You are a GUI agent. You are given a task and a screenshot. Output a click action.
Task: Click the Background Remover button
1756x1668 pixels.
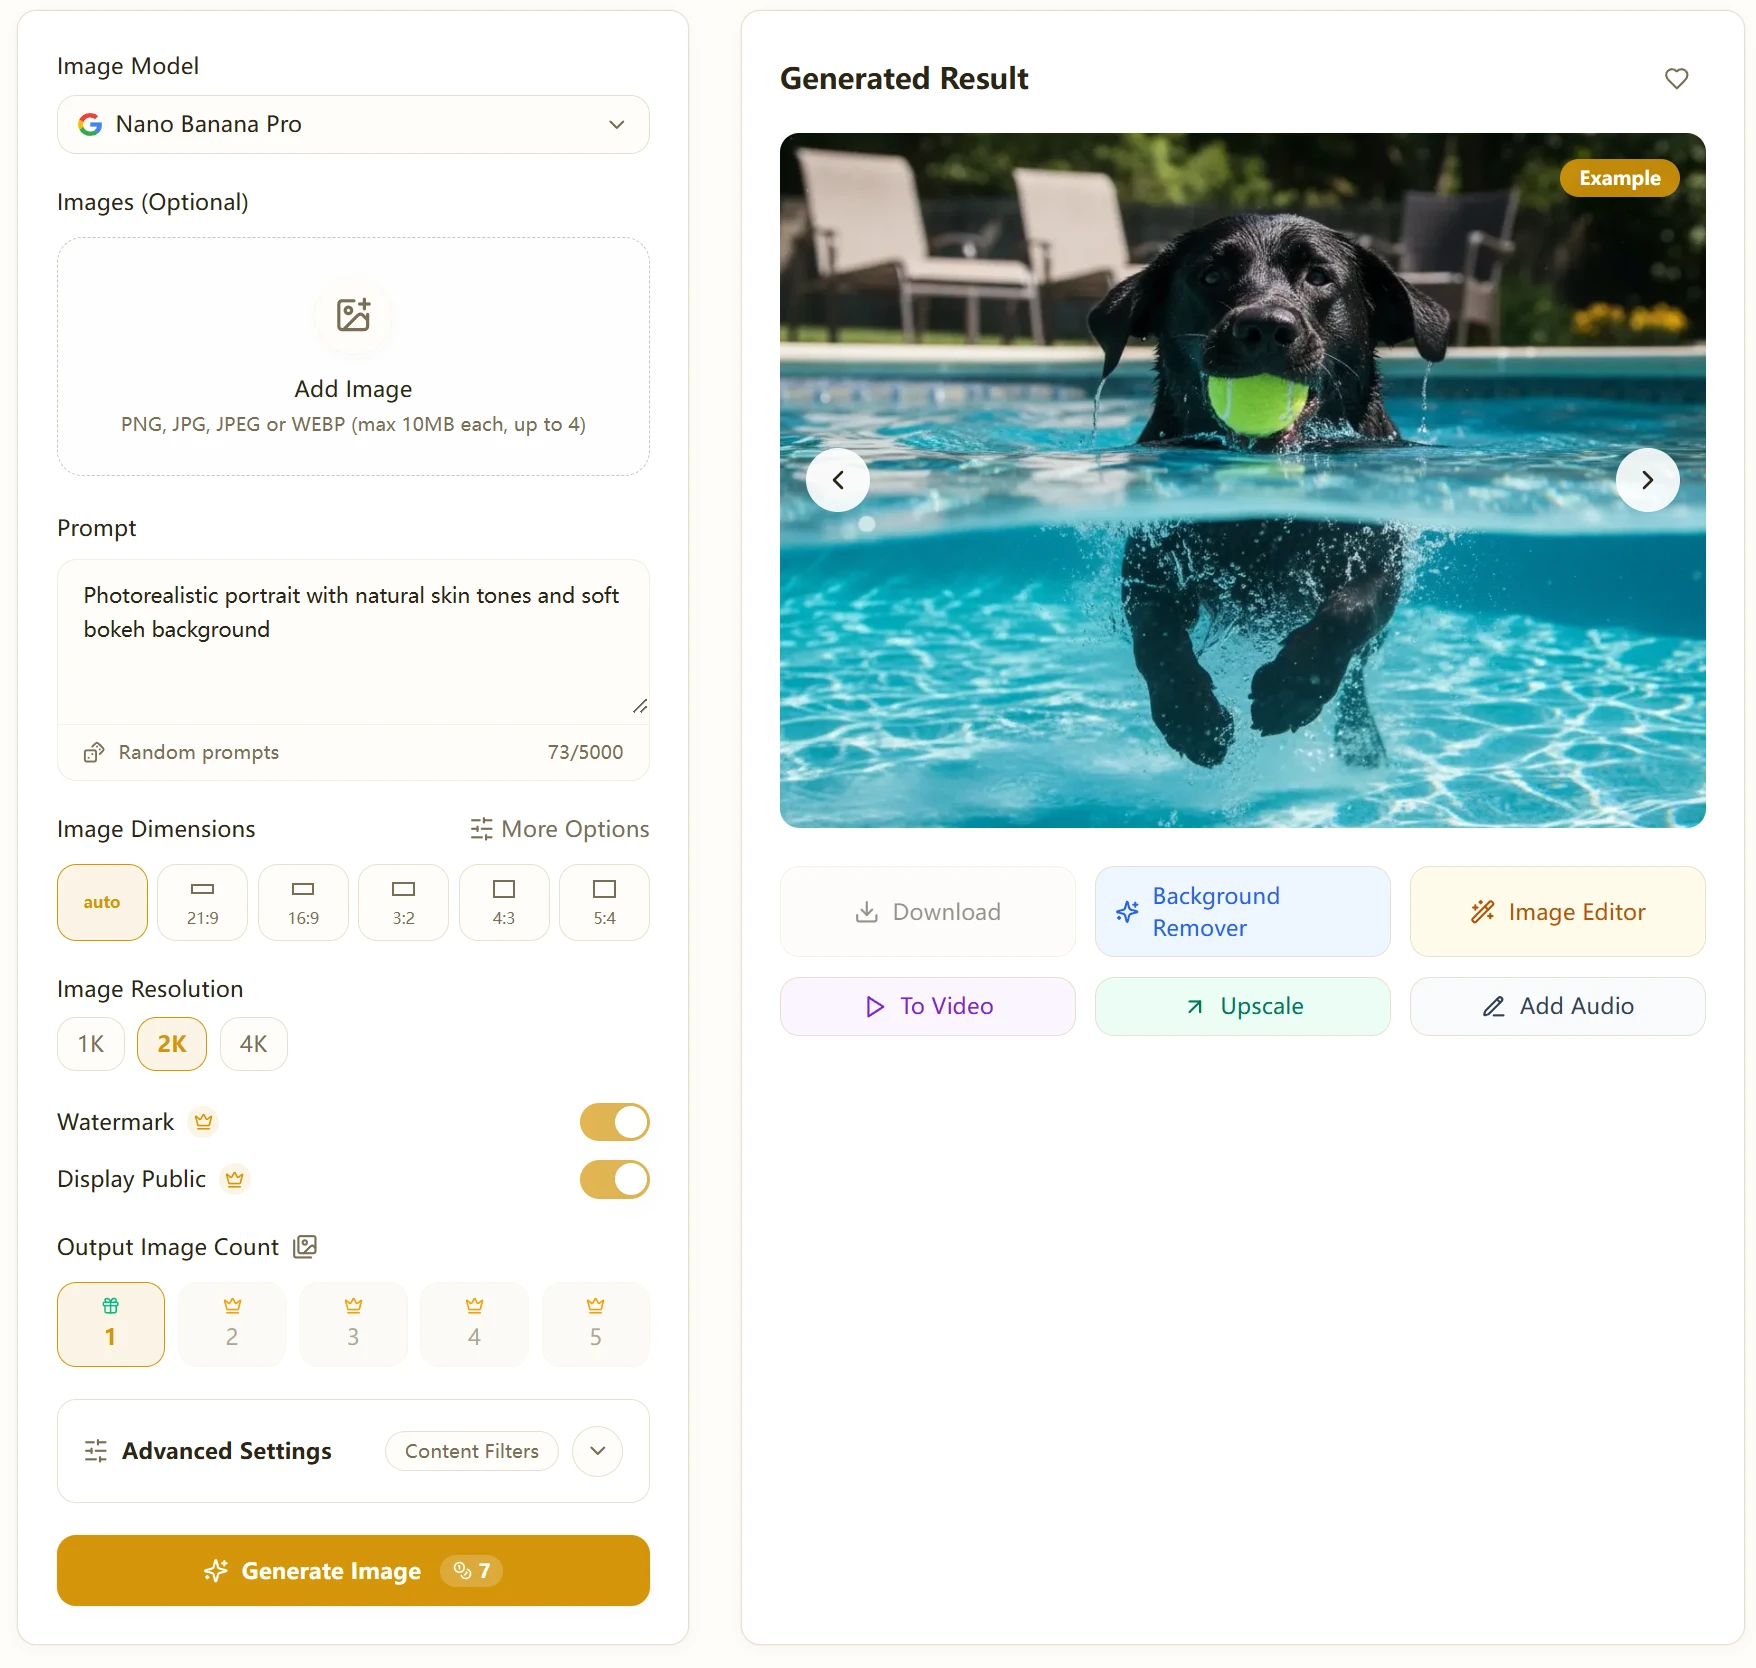tap(1242, 911)
